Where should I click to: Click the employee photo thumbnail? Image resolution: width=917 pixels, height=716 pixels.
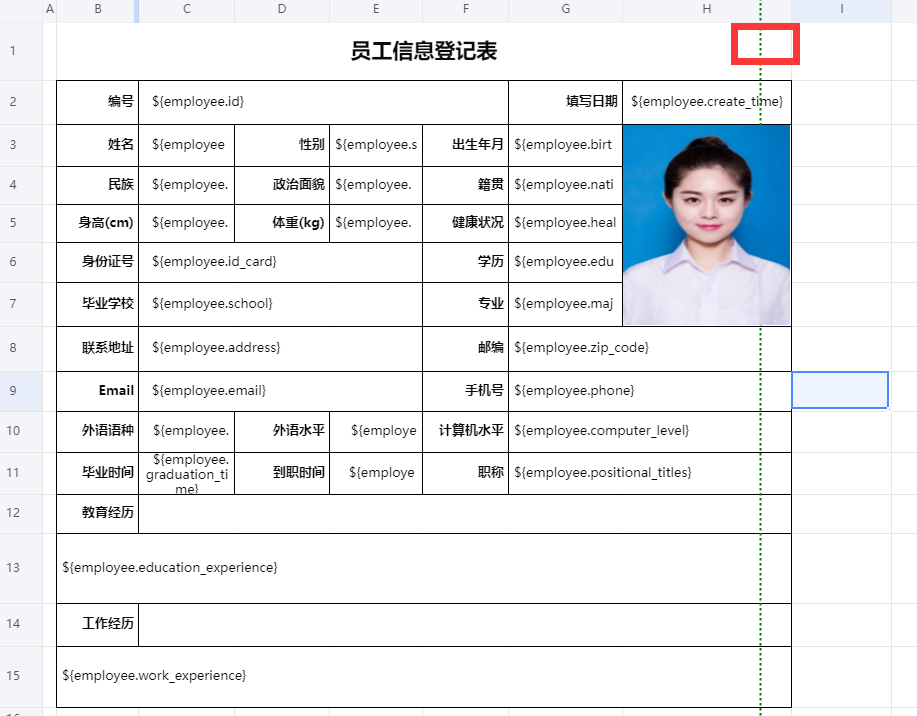[706, 225]
